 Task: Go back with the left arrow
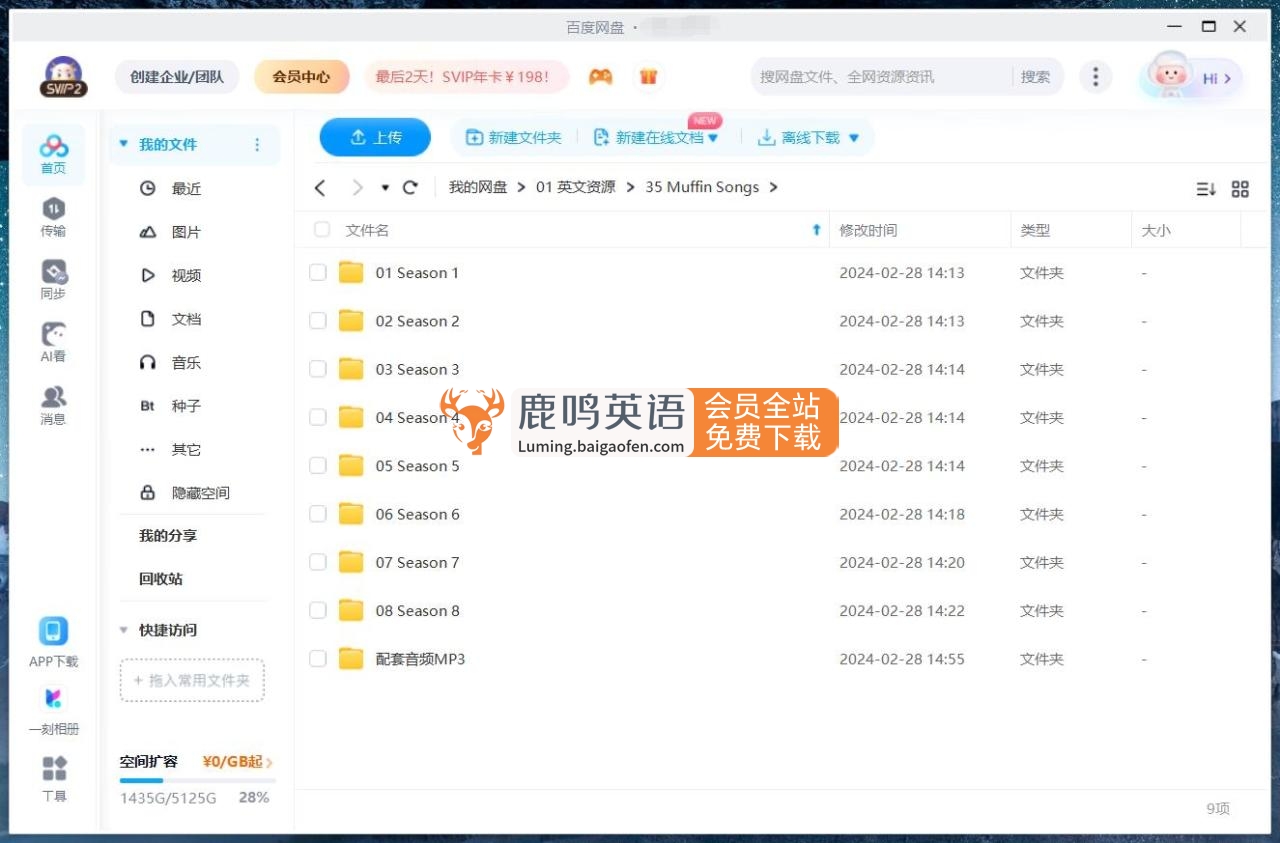coord(320,187)
